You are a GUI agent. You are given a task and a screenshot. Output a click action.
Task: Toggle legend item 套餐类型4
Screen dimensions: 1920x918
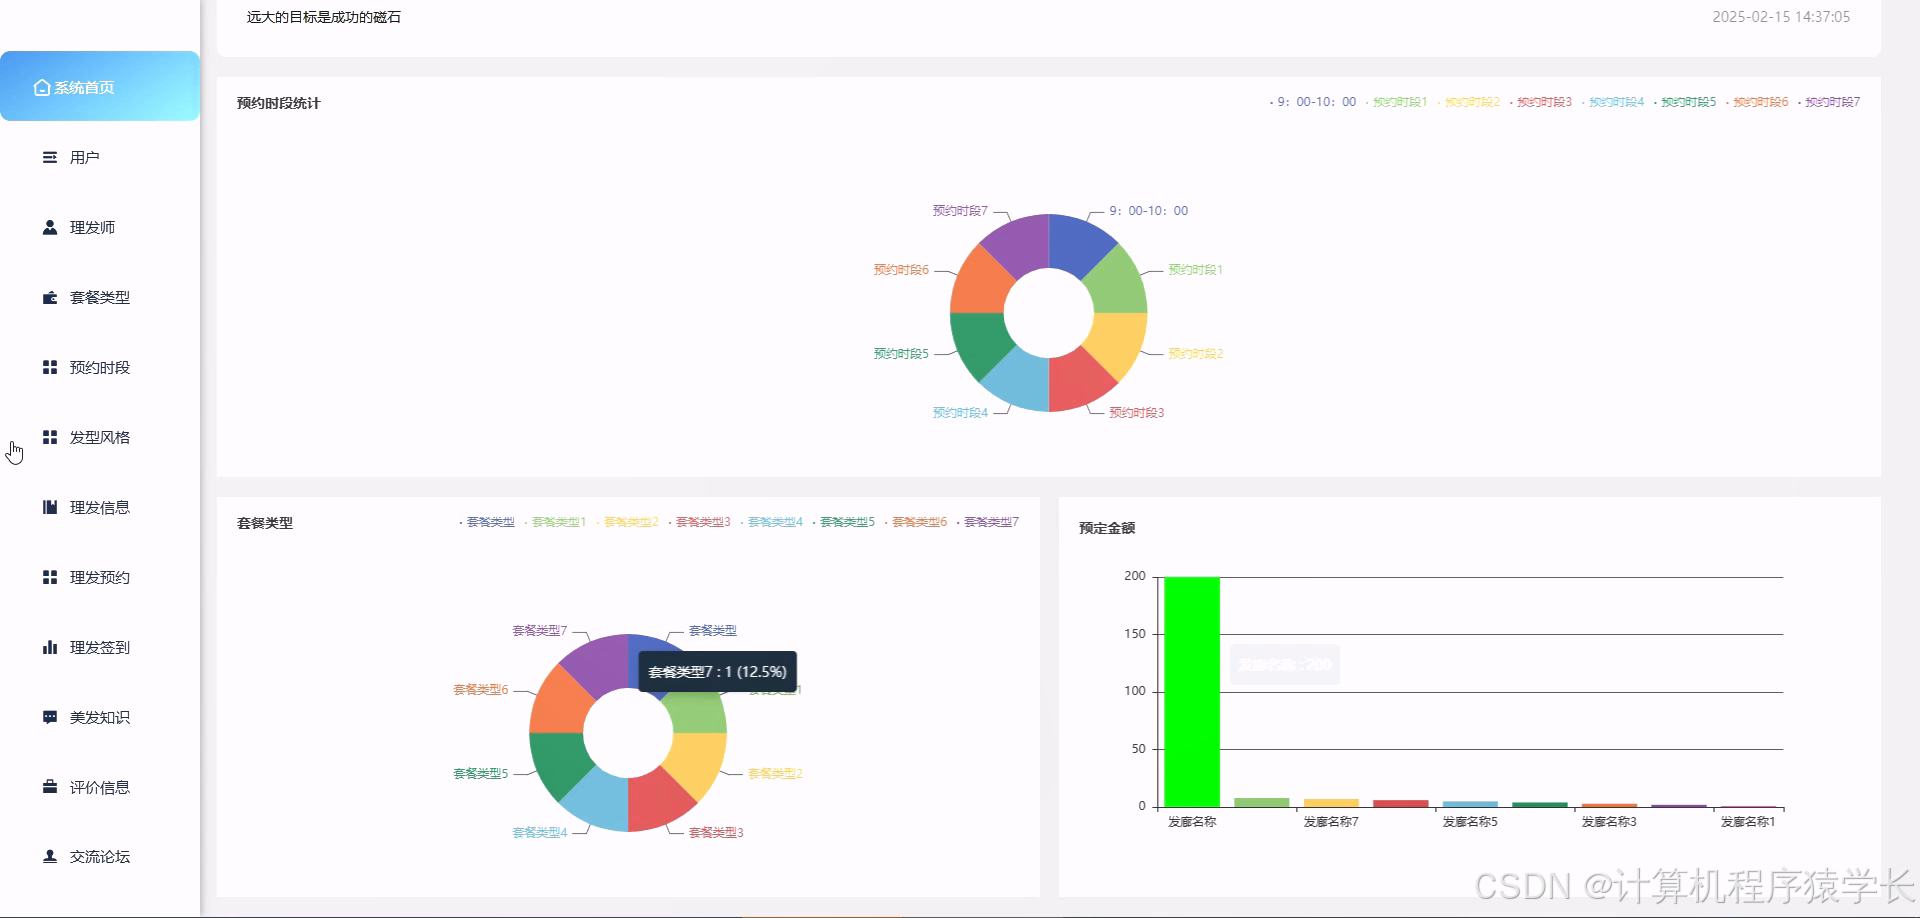[x=772, y=522]
